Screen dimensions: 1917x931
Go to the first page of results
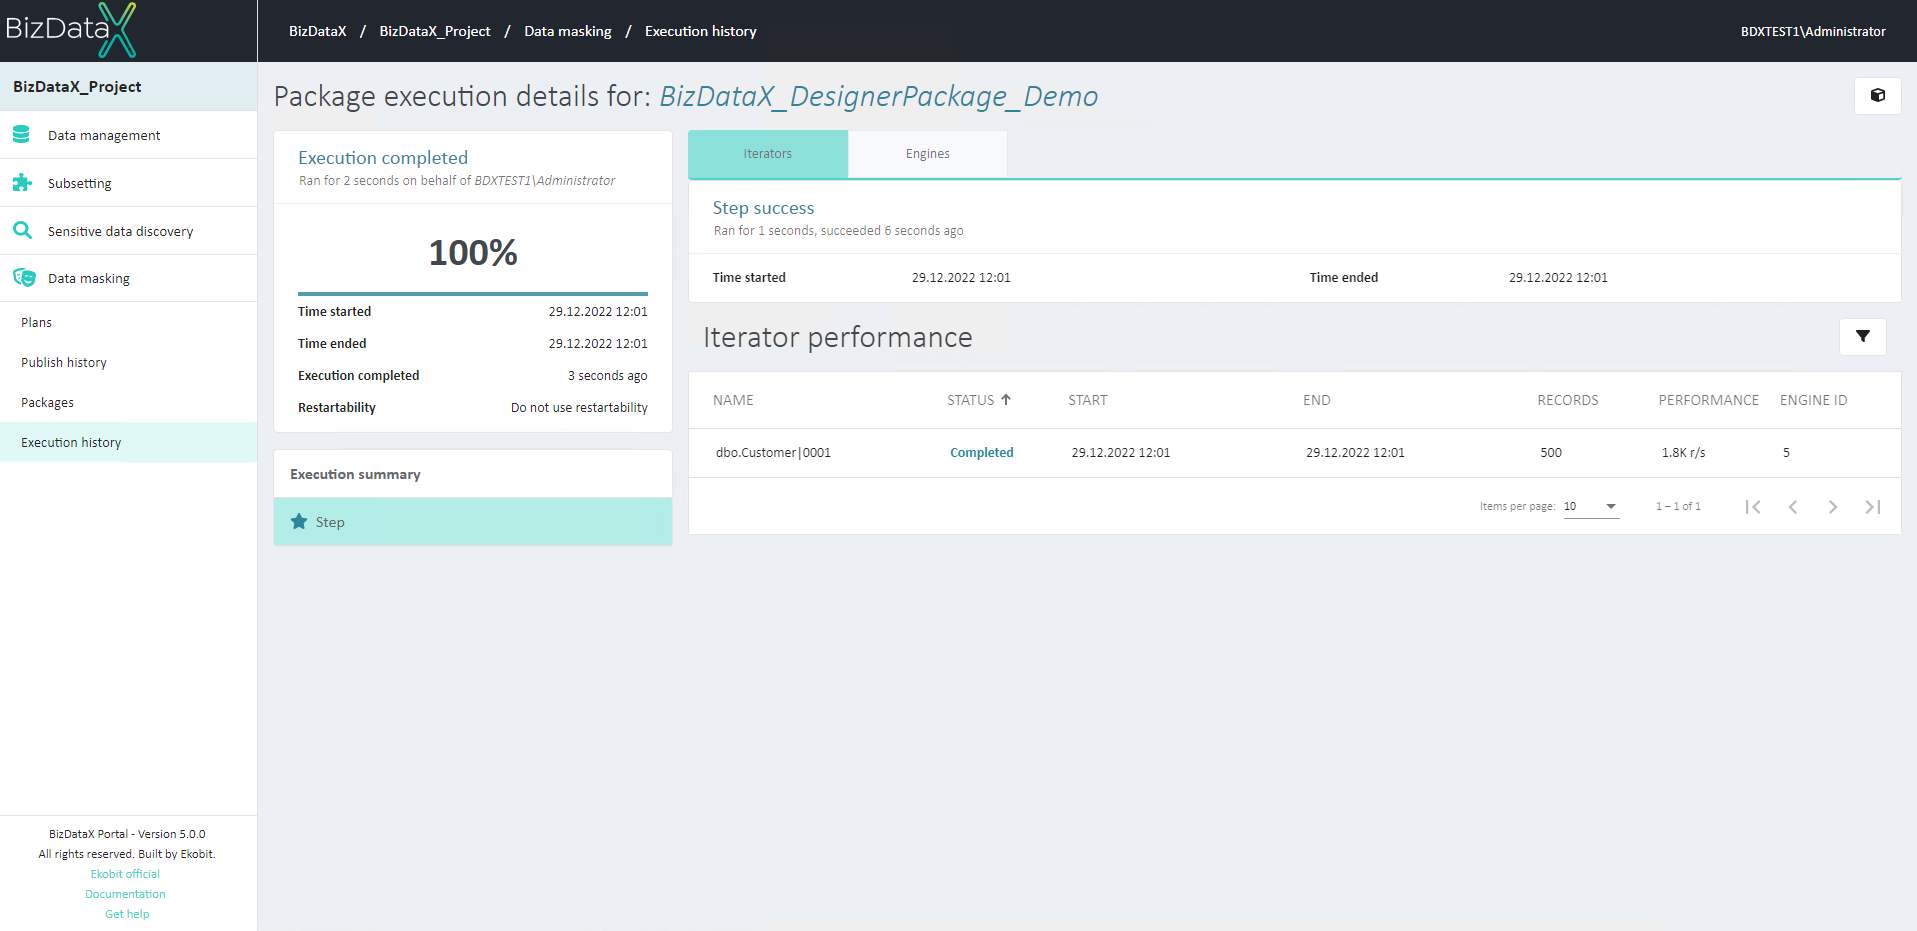pyautogui.click(x=1752, y=507)
